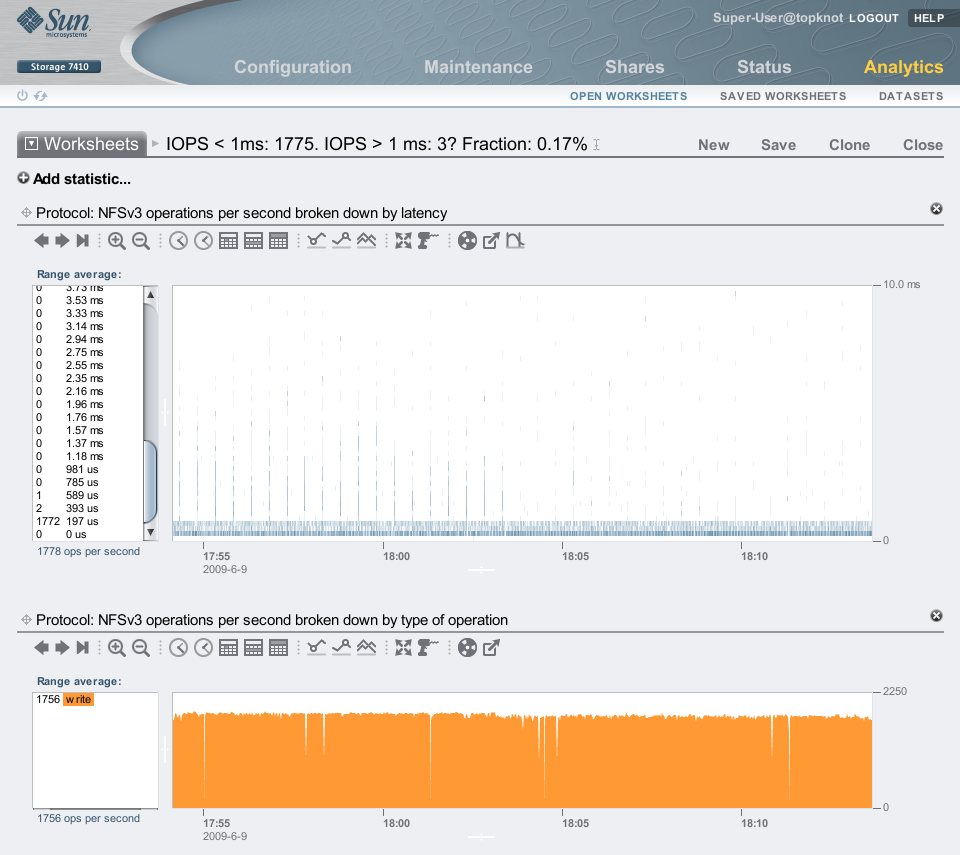Open the Saved Worksheets tab
960x855 pixels.
[783, 97]
